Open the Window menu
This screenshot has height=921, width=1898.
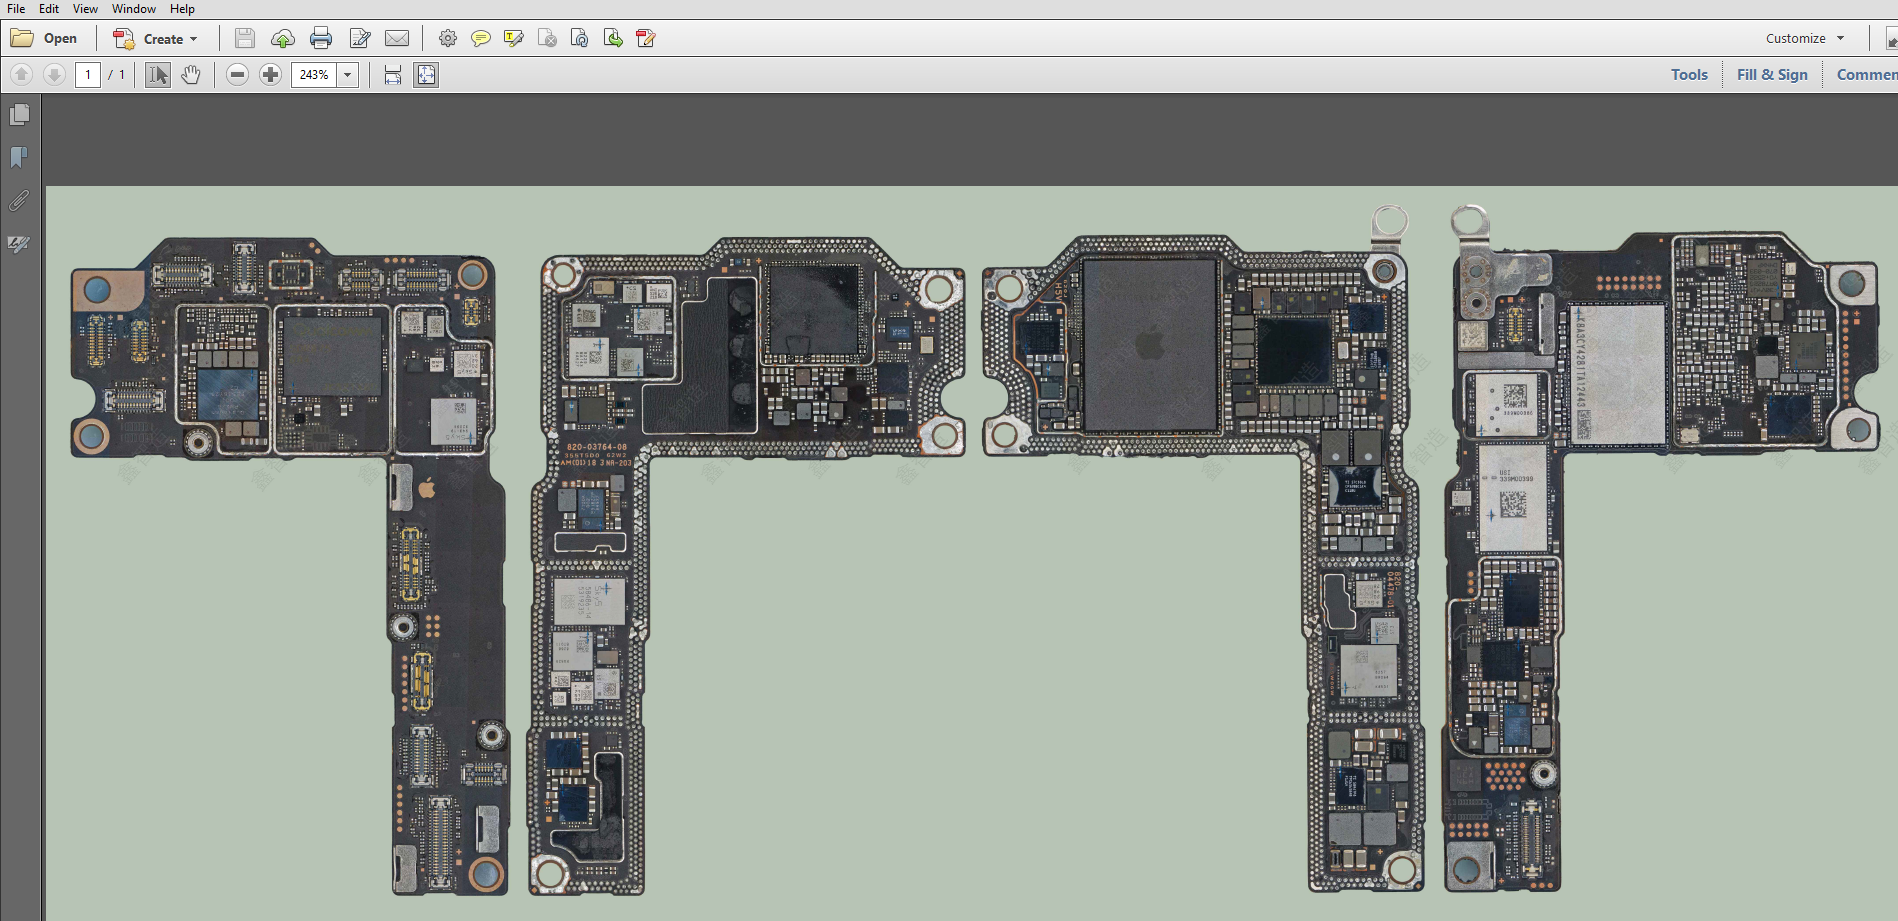coord(133,9)
